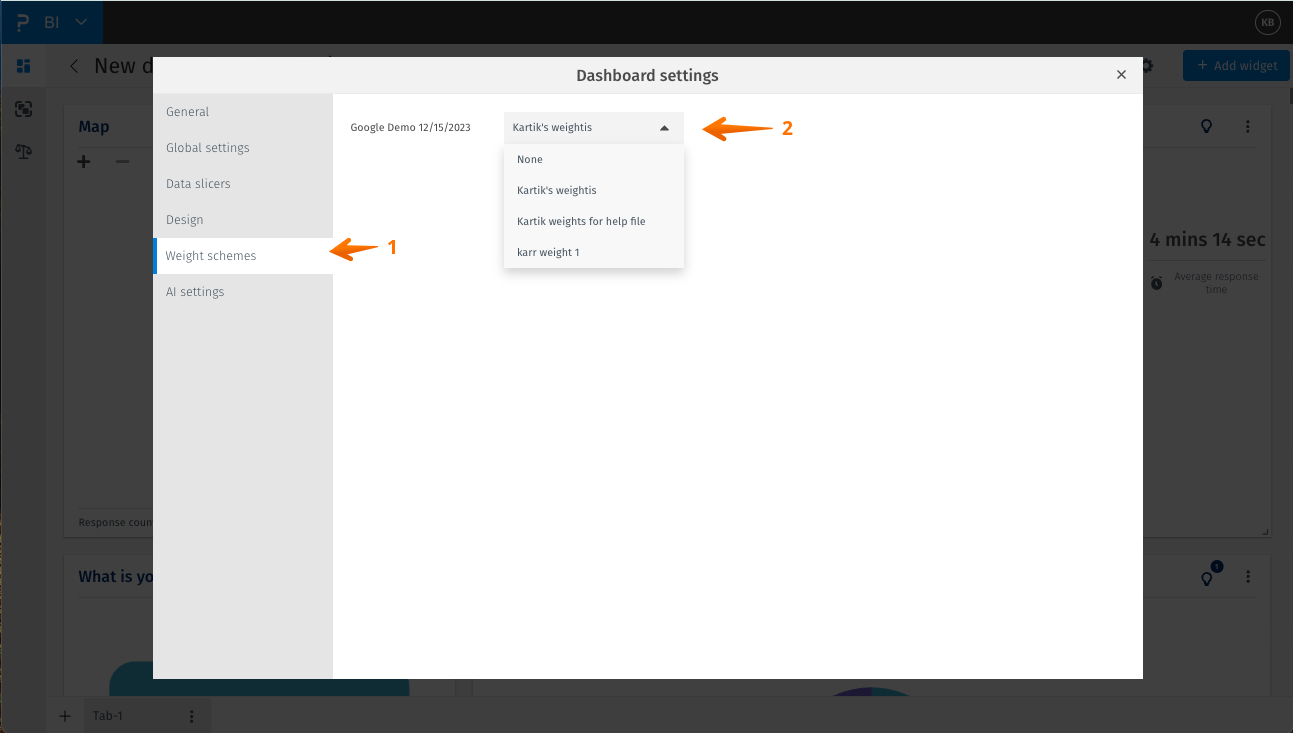Screen dimensions: 1293x733
Task: Open the General settings section
Action: 243,112
